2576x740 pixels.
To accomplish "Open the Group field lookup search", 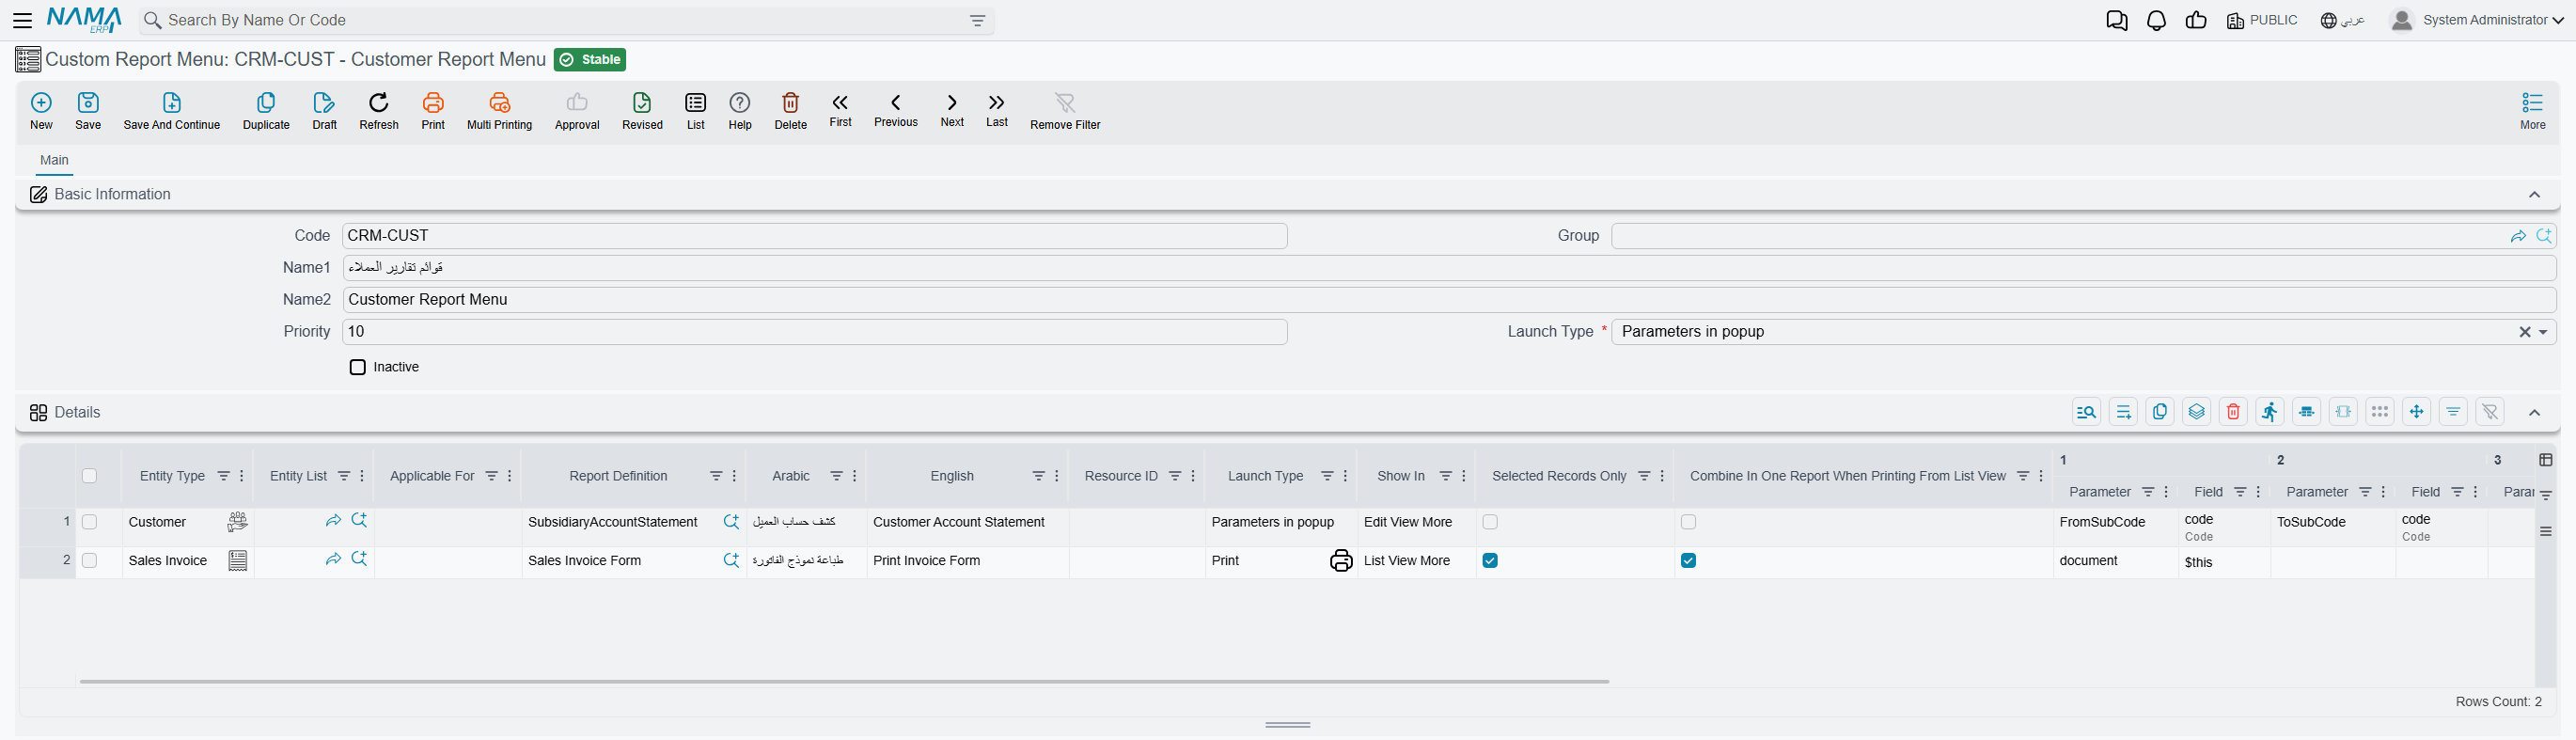I will (x=2544, y=236).
